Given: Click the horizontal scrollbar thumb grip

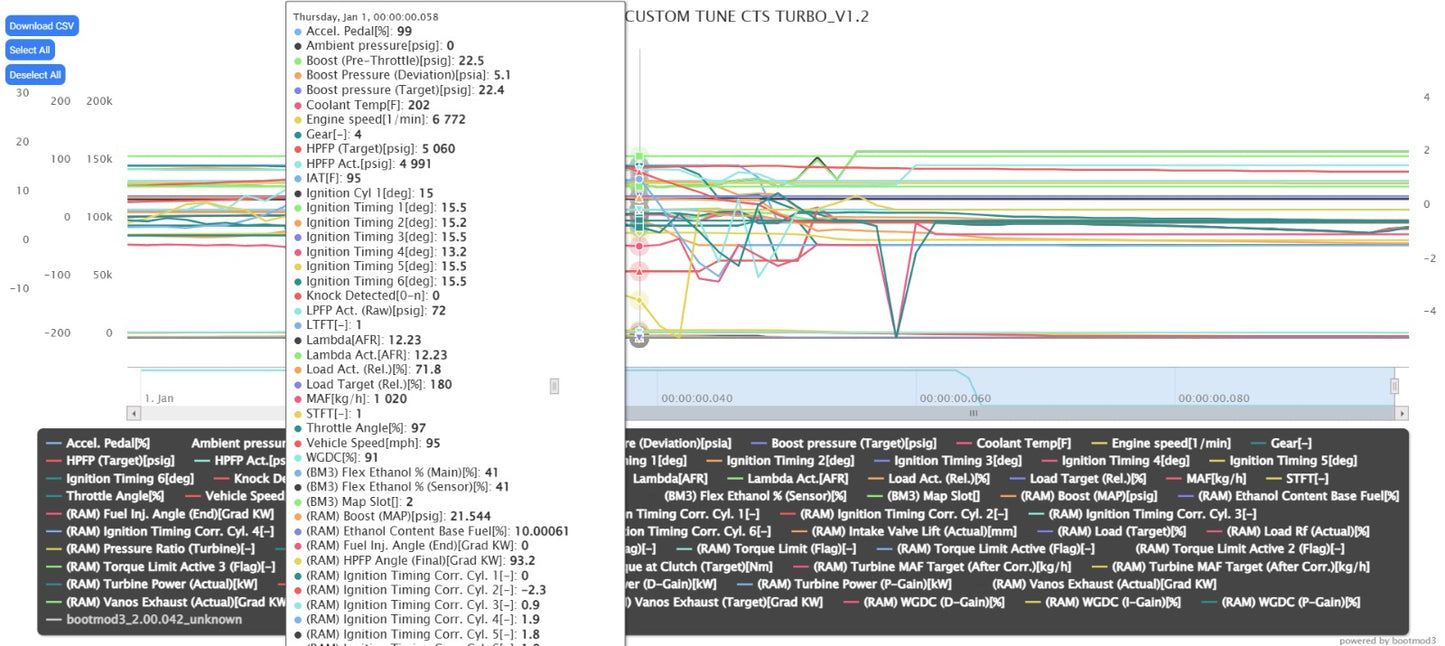Looking at the screenshot, I should pos(972,413).
